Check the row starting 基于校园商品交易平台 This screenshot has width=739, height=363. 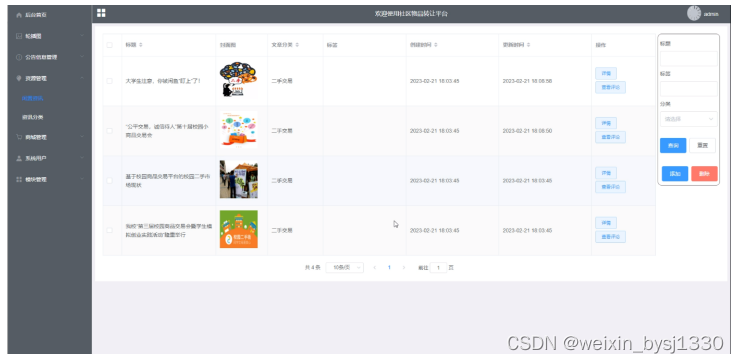coord(109,181)
